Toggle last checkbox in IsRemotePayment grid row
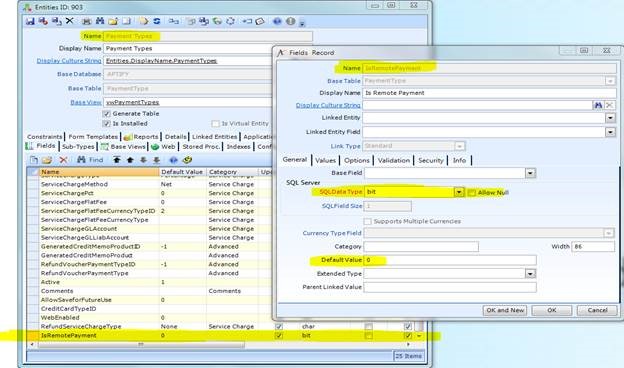 [x=408, y=336]
